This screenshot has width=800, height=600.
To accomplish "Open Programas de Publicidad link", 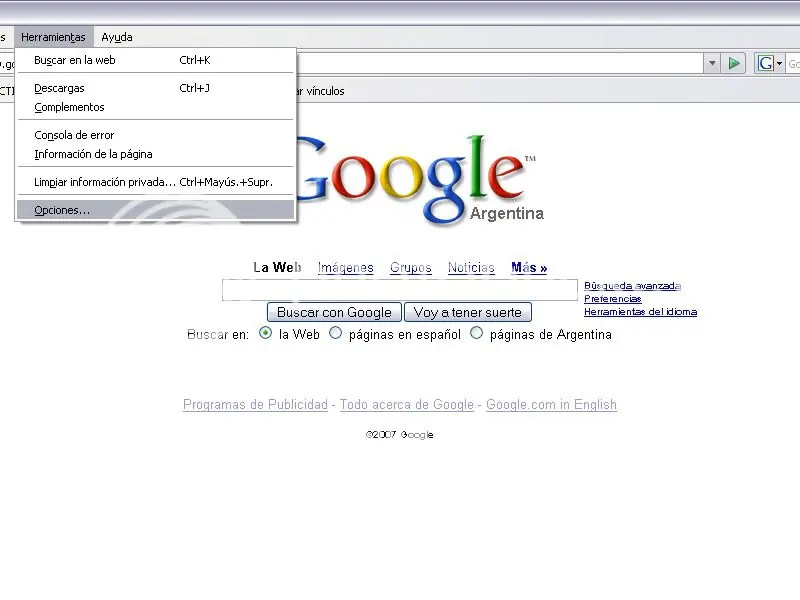I will pyautogui.click(x=255, y=405).
